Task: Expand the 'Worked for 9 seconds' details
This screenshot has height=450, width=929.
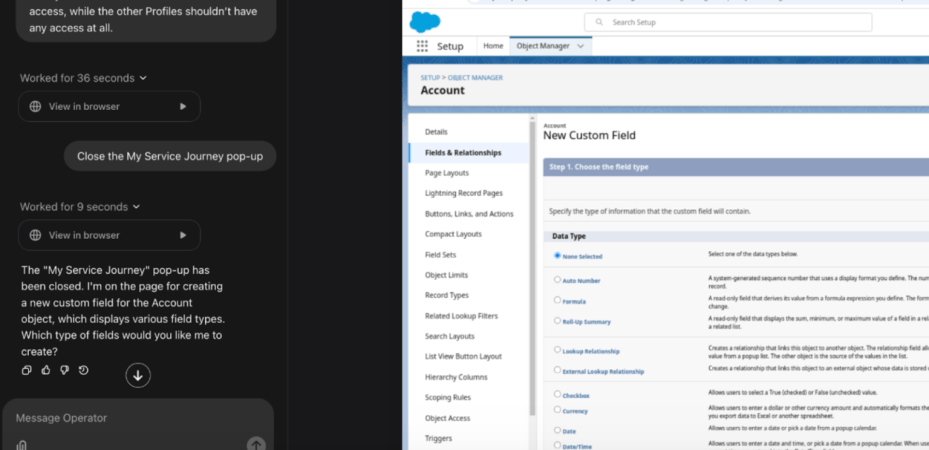Action: click(80, 207)
